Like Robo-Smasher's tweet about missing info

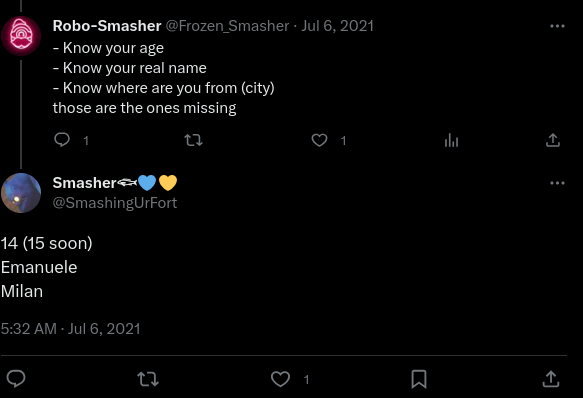(x=319, y=140)
